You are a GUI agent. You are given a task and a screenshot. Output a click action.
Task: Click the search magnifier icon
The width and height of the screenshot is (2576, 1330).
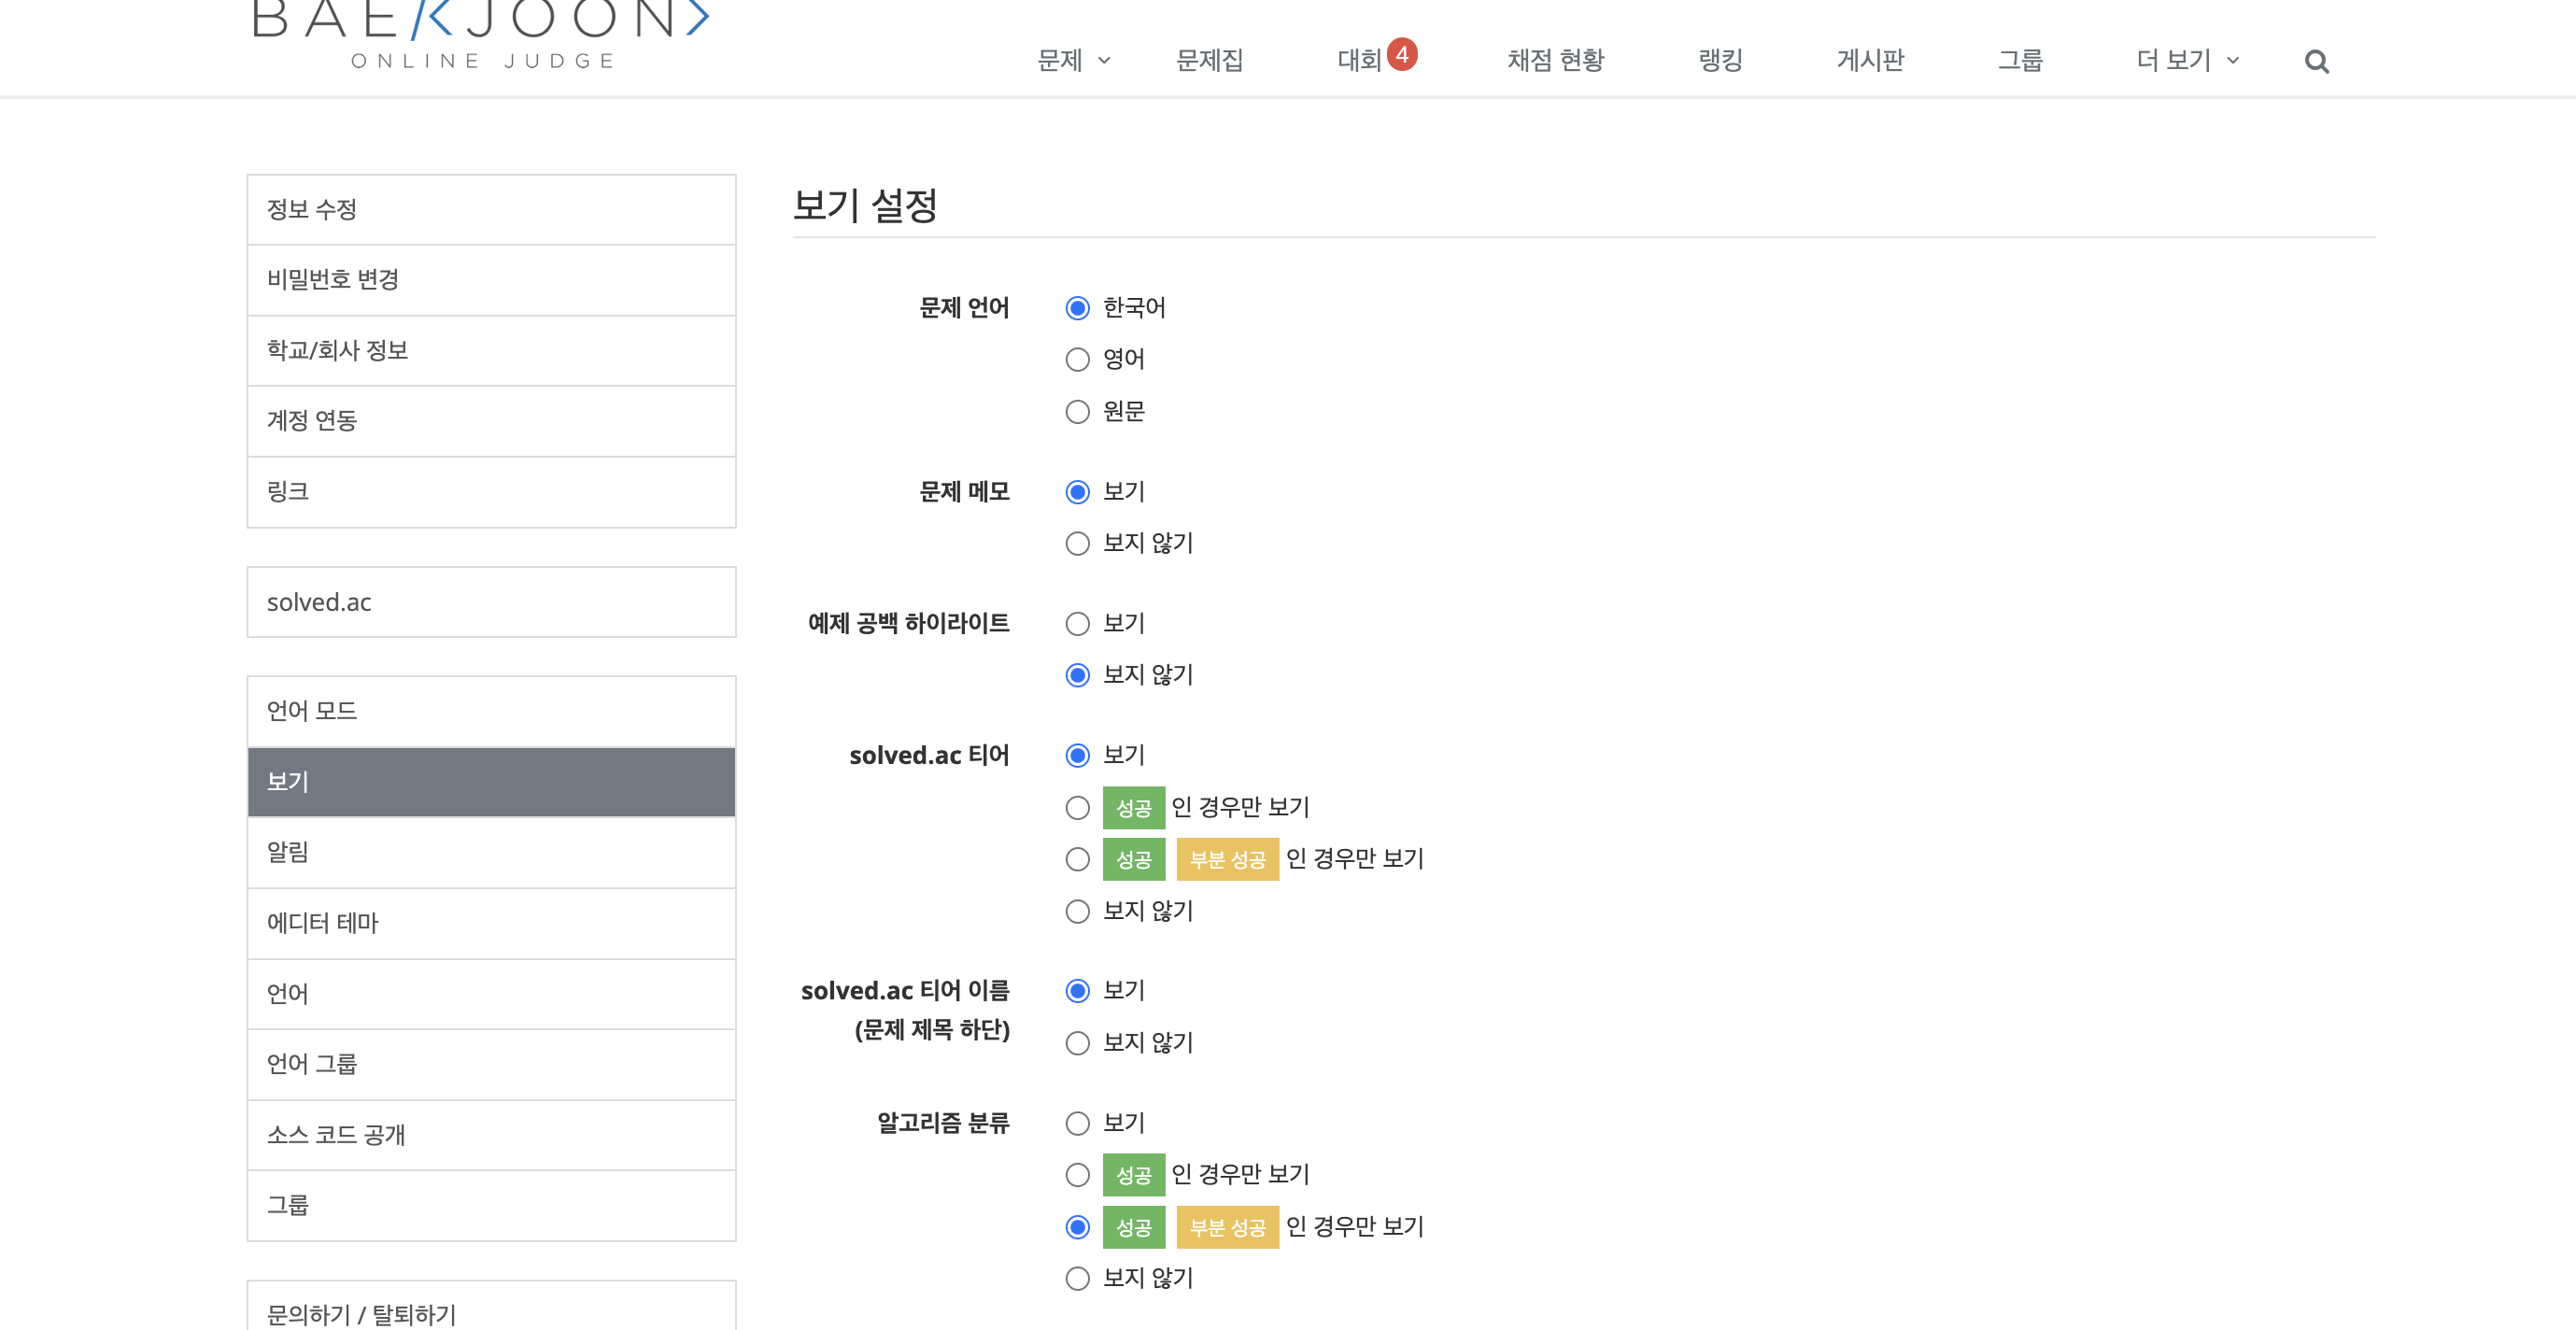[2316, 62]
